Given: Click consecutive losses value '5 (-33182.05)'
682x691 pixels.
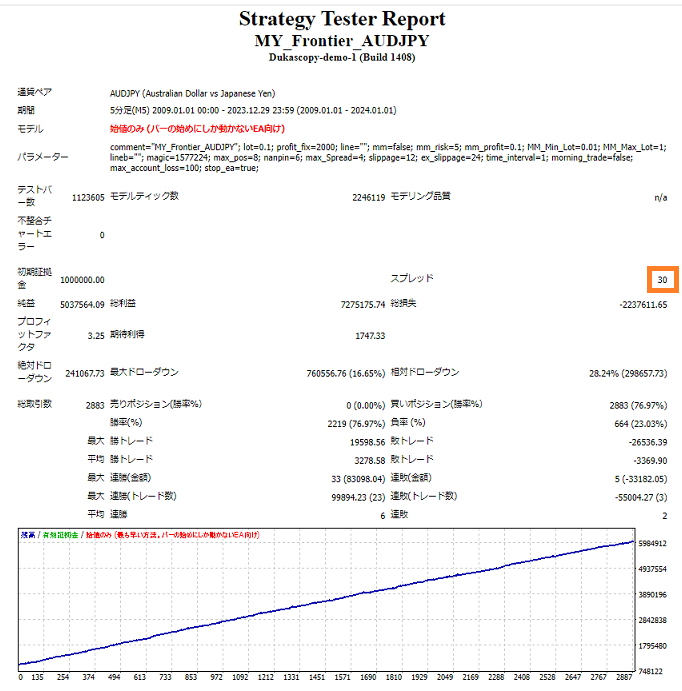Looking at the screenshot, I should tap(641, 479).
